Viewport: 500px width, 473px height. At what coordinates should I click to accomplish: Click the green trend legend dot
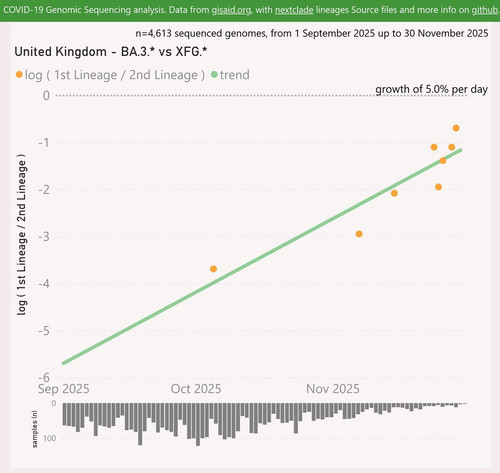[x=214, y=74]
